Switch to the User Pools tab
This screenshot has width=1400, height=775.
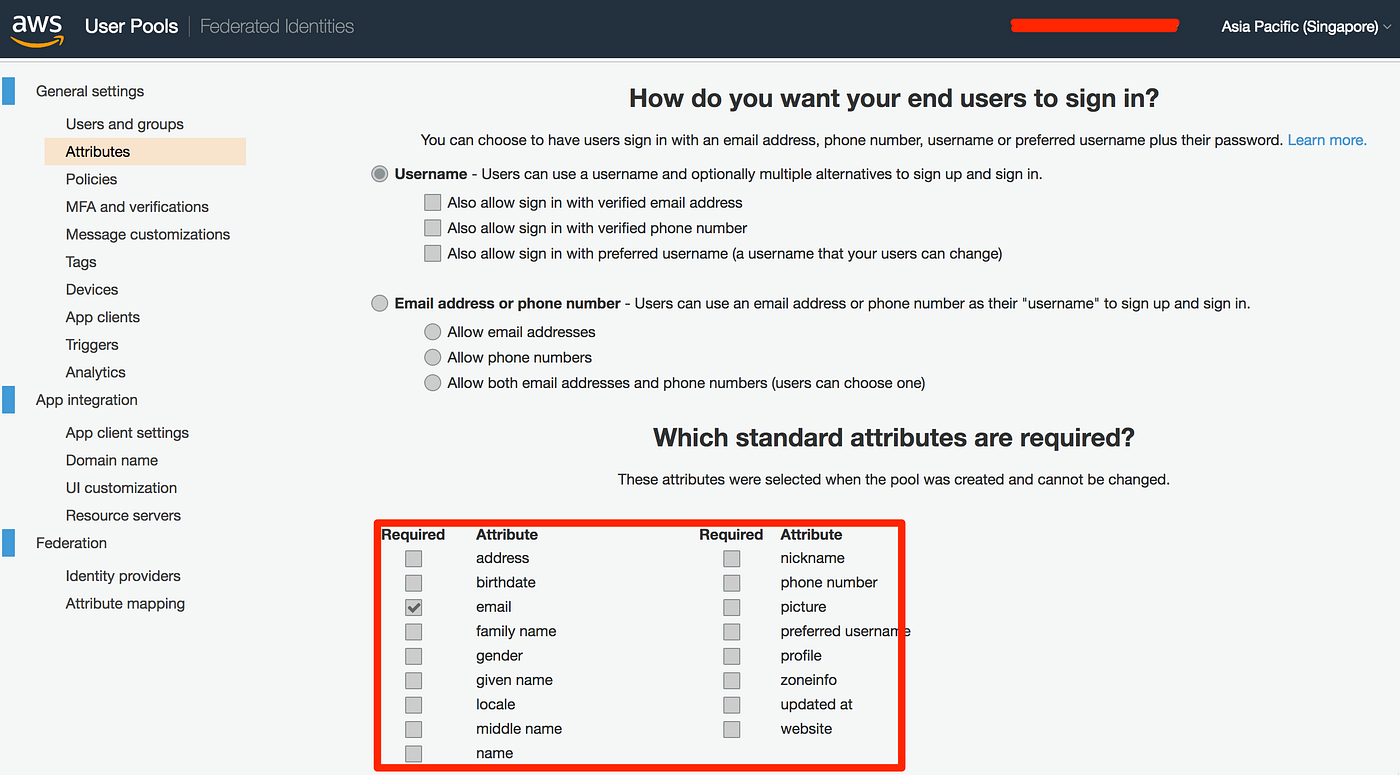pos(131,26)
